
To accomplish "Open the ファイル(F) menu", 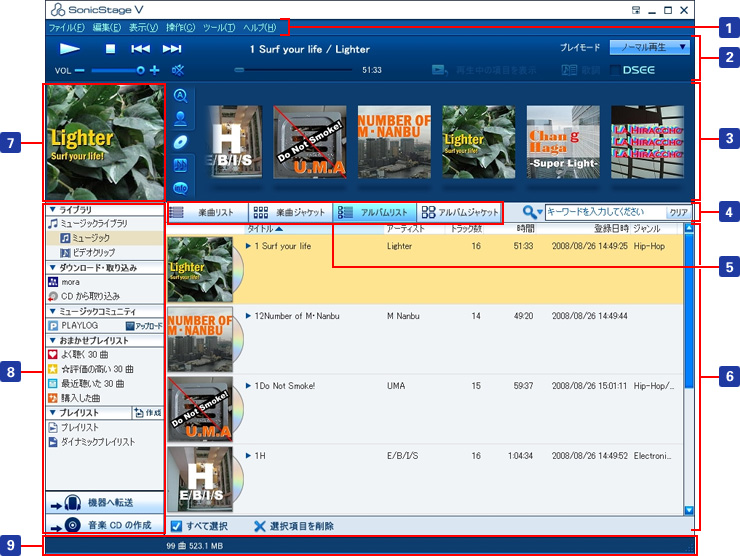I will coord(67,27).
